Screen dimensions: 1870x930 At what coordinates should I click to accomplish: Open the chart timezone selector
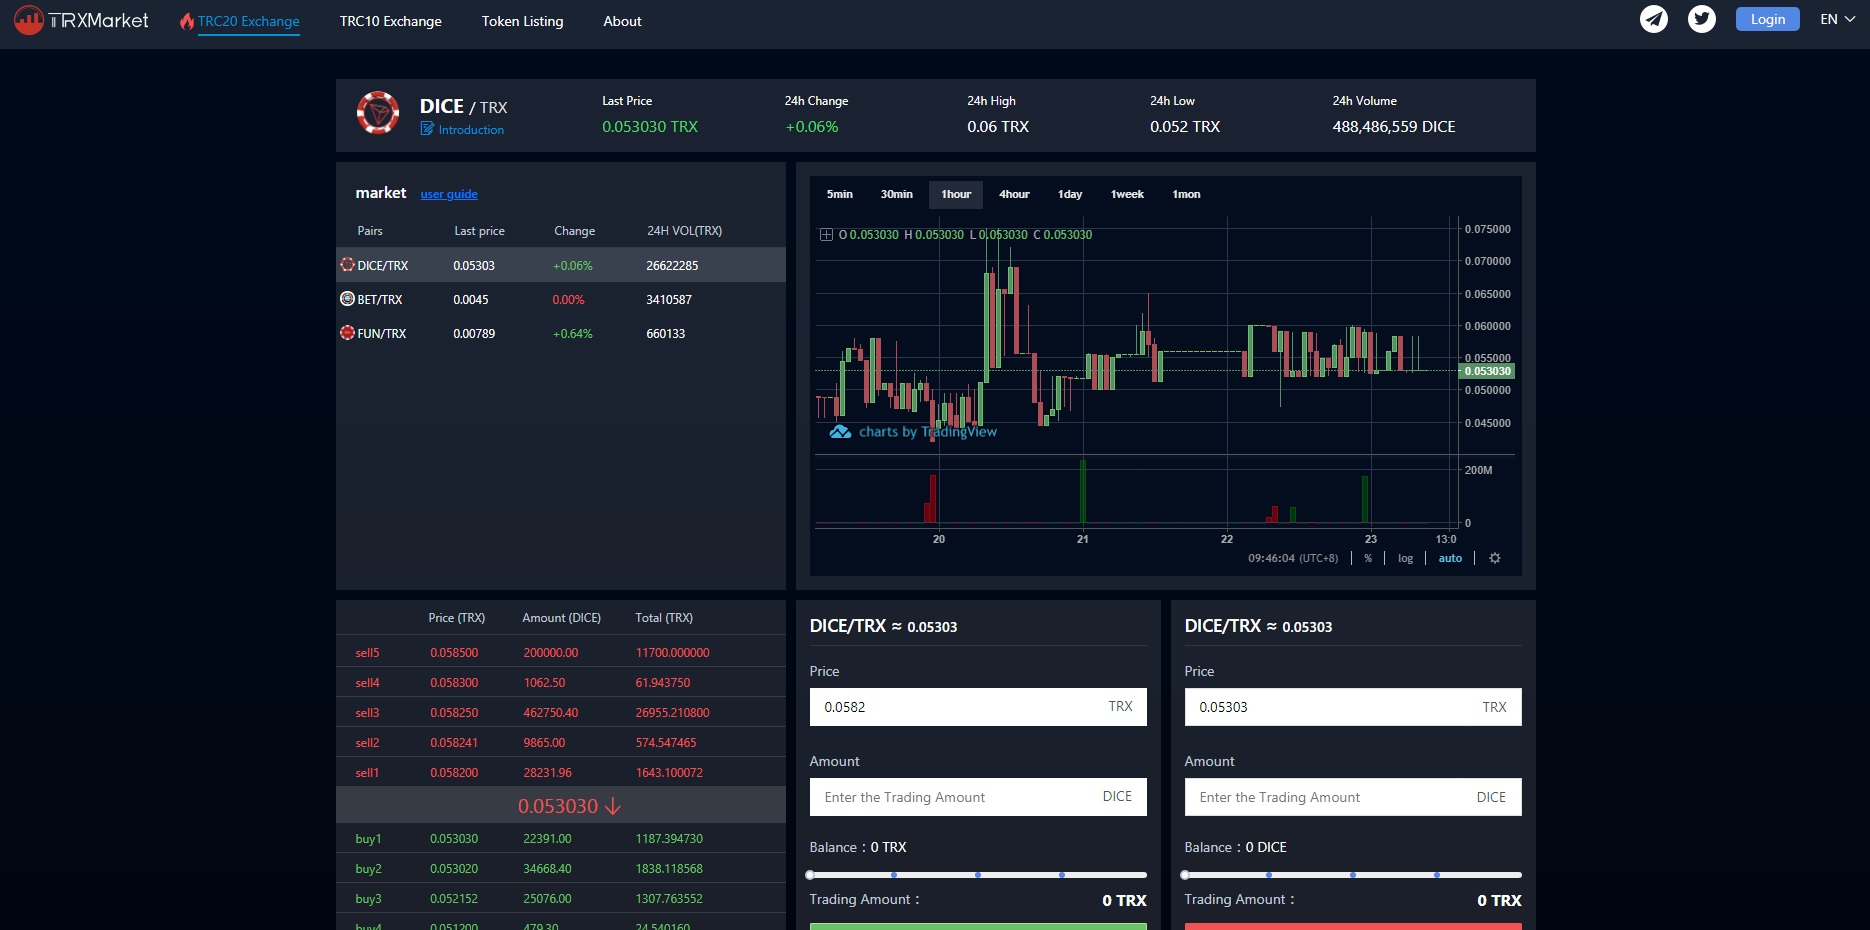click(x=1292, y=558)
